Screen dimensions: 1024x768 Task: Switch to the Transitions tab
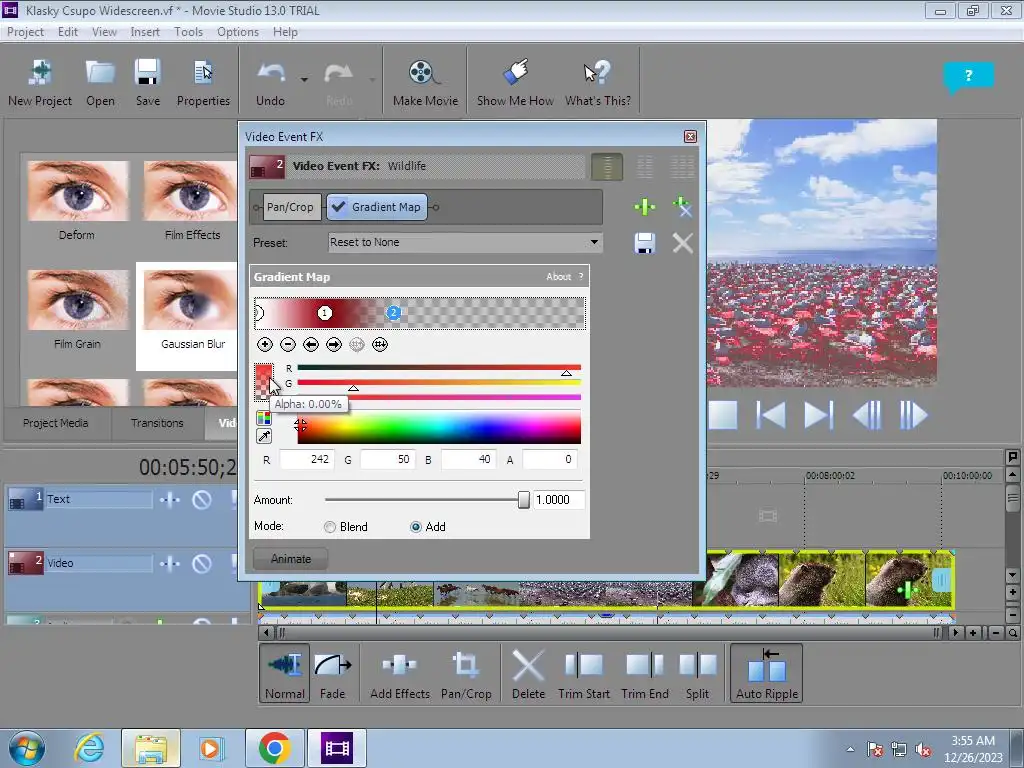(157, 423)
